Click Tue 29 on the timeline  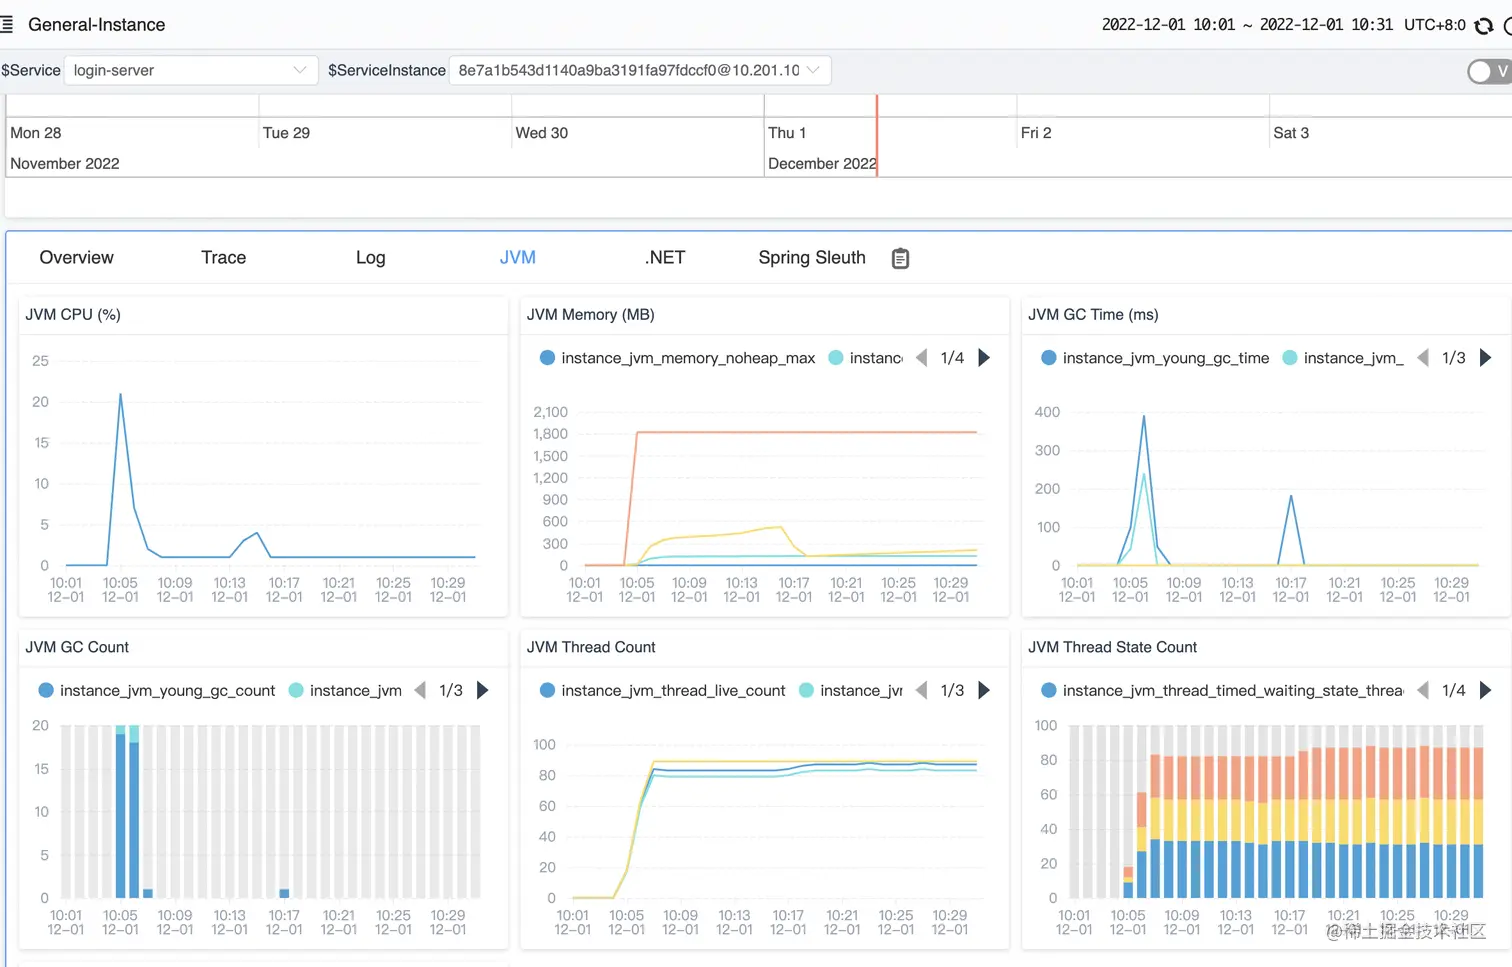(x=286, y=133)
